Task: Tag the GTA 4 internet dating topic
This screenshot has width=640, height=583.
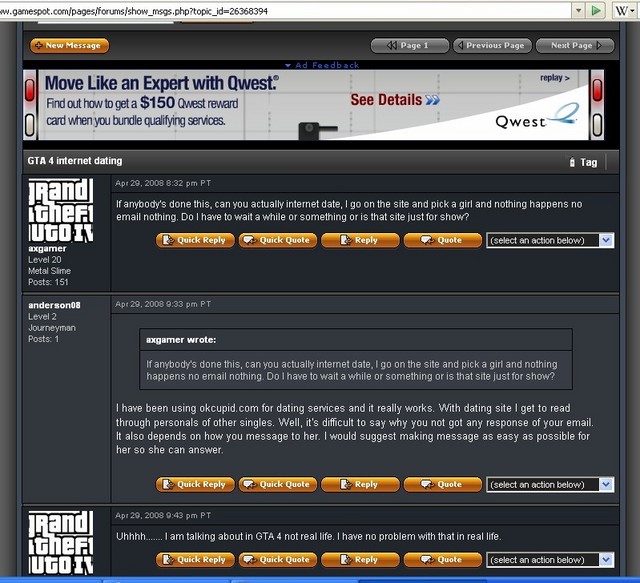Action: coord(583,162)
